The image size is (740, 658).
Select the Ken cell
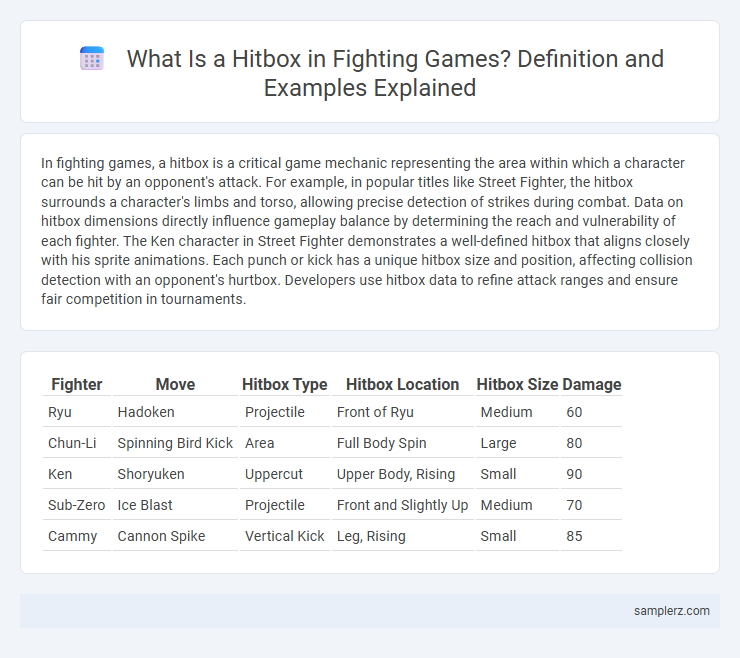(76, 474)
